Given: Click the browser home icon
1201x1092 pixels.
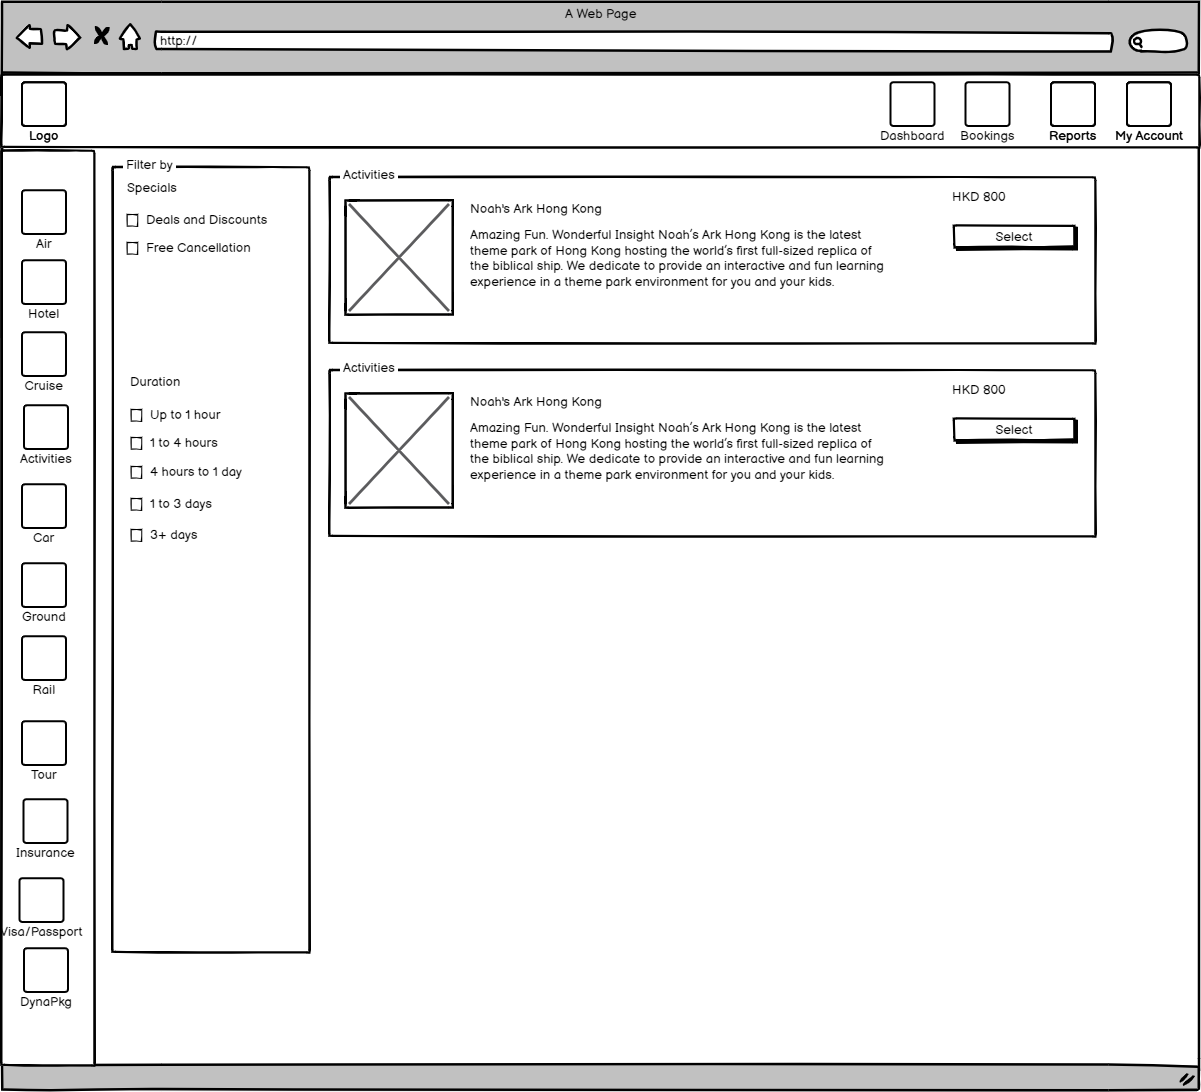Looking at the screenshot, I should pos(130,38).
